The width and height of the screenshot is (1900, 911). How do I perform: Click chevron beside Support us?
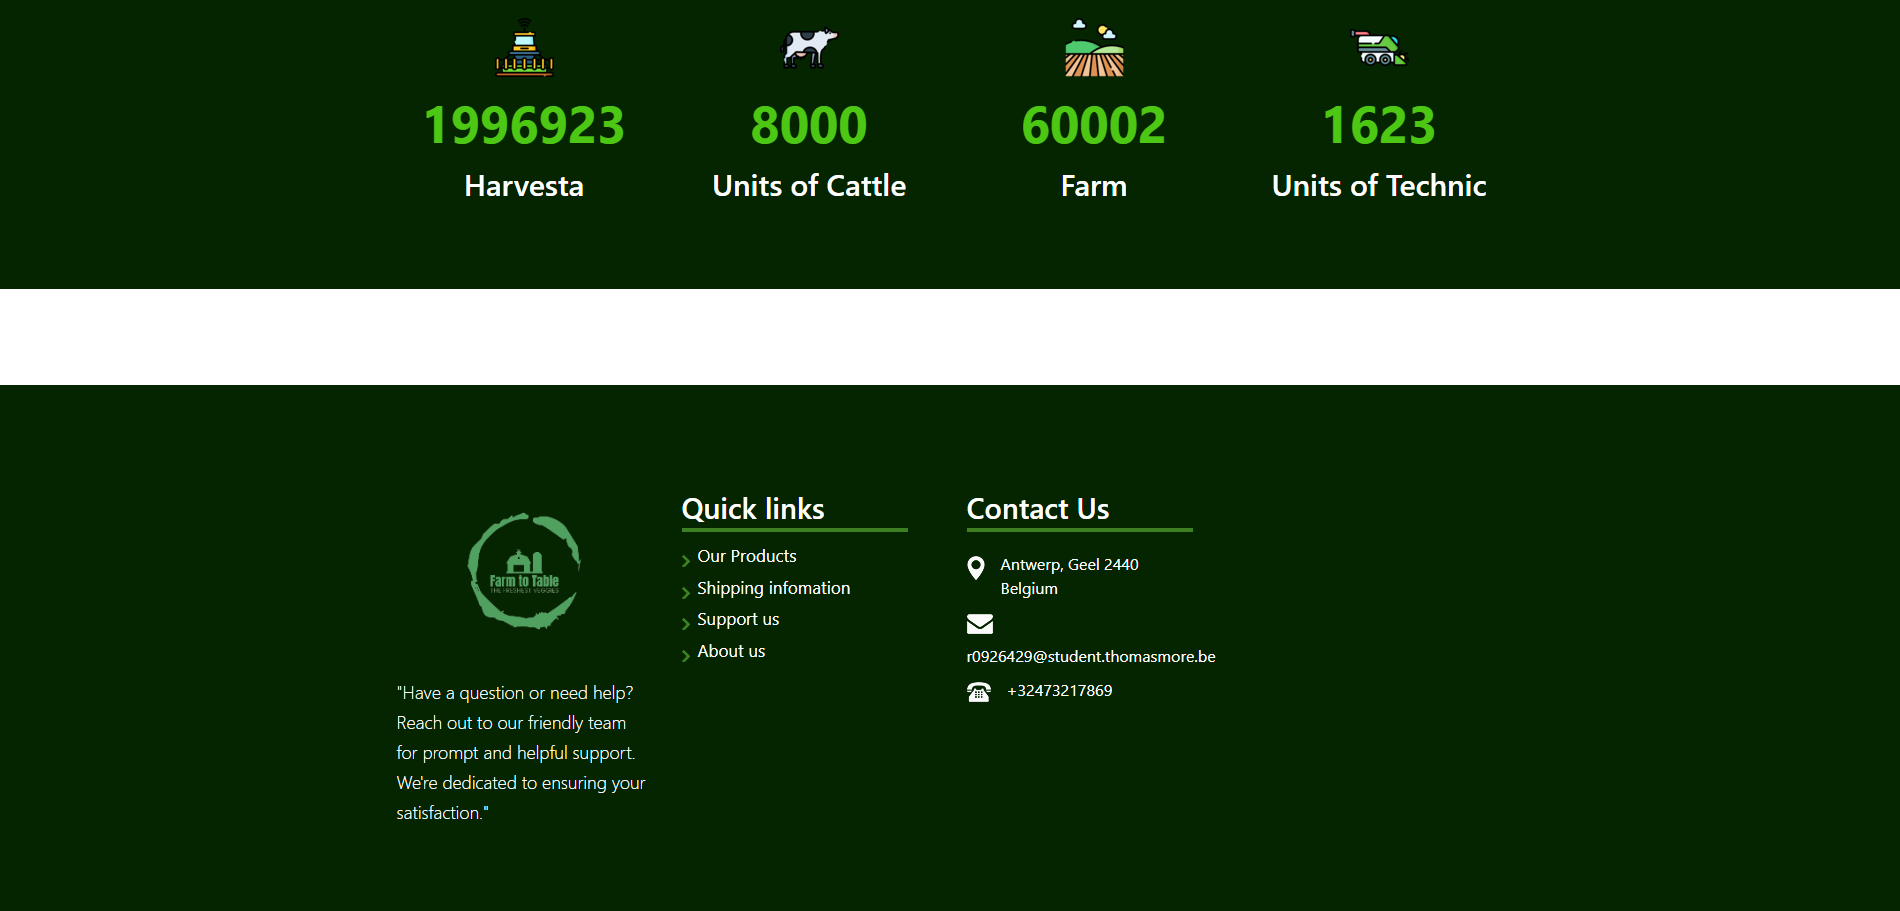[686, 624]
